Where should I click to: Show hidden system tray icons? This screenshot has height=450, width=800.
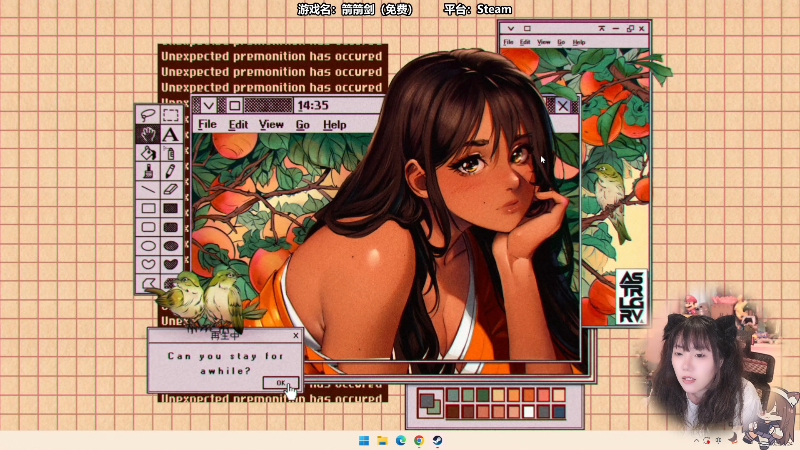696,440
